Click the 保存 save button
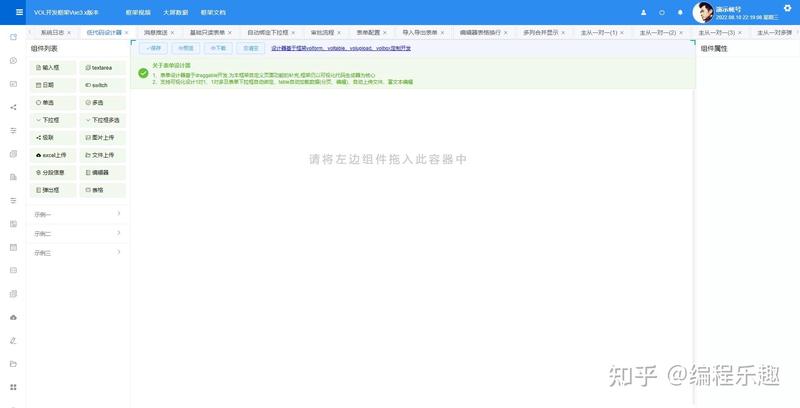Viewport: 800px width, 408px height. [153, 48]
